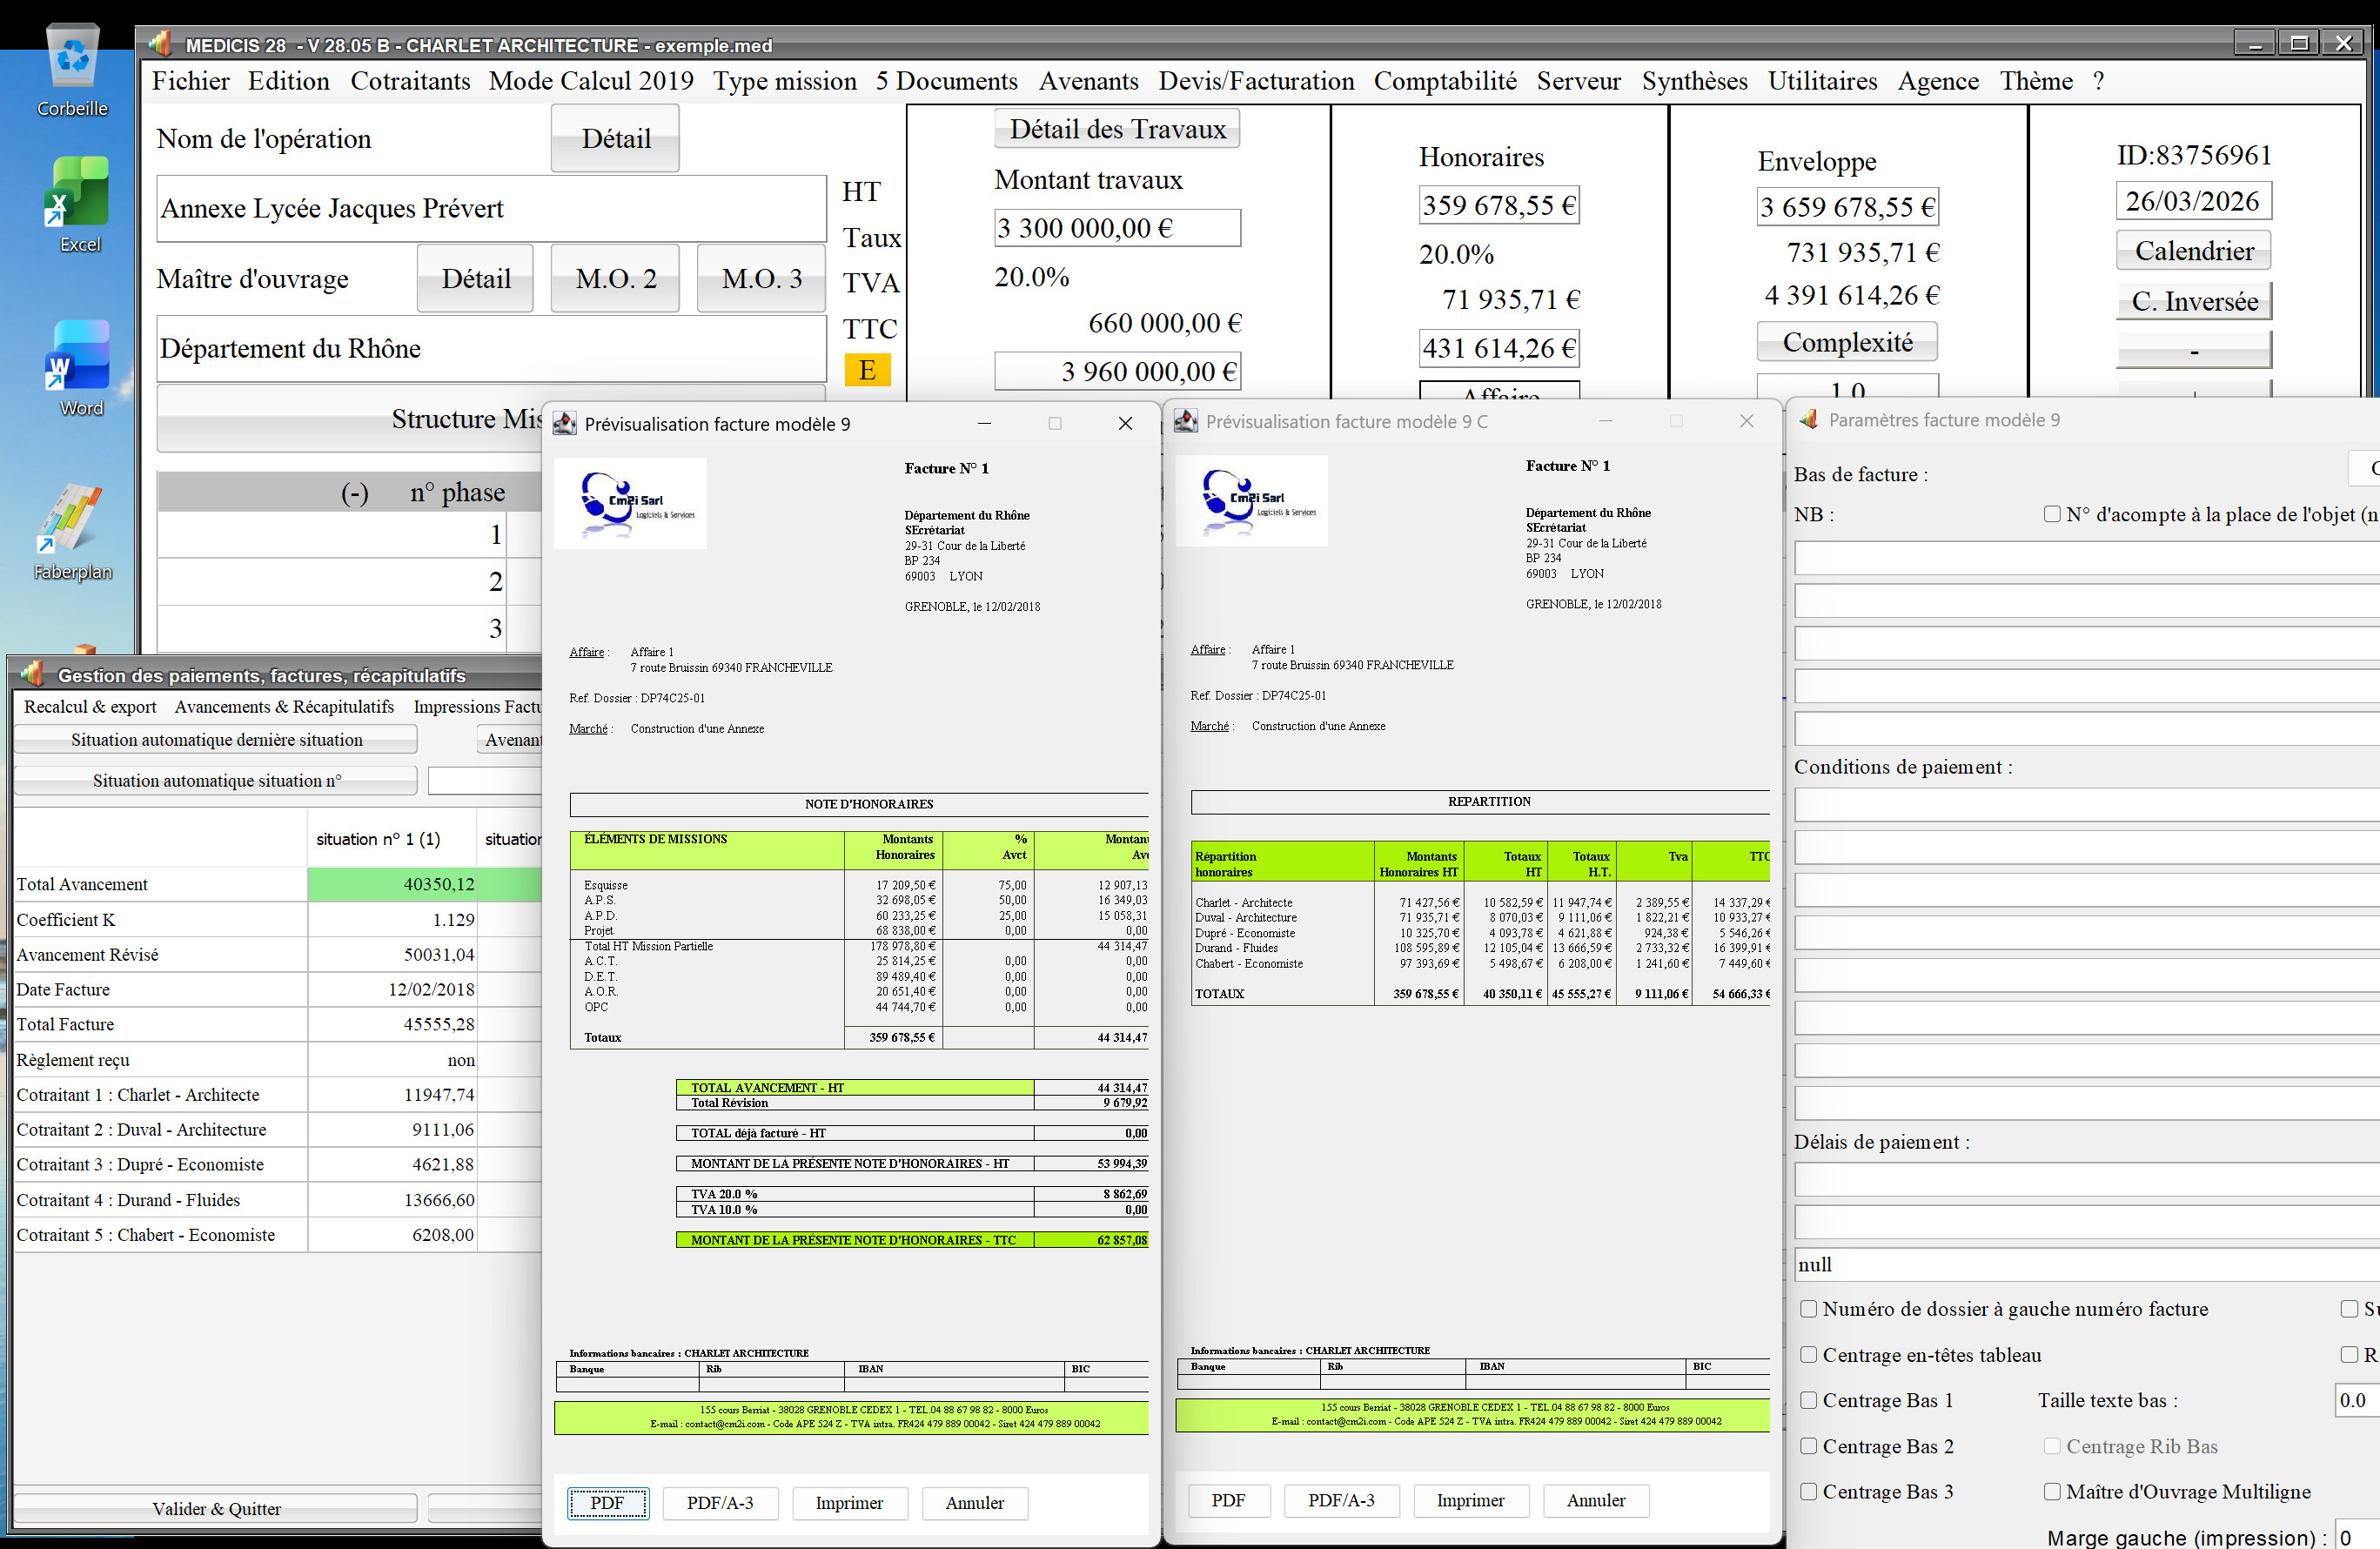Click the Détail des Travaux button
Screen dimensions: 2380x1549
point(1117,129)
